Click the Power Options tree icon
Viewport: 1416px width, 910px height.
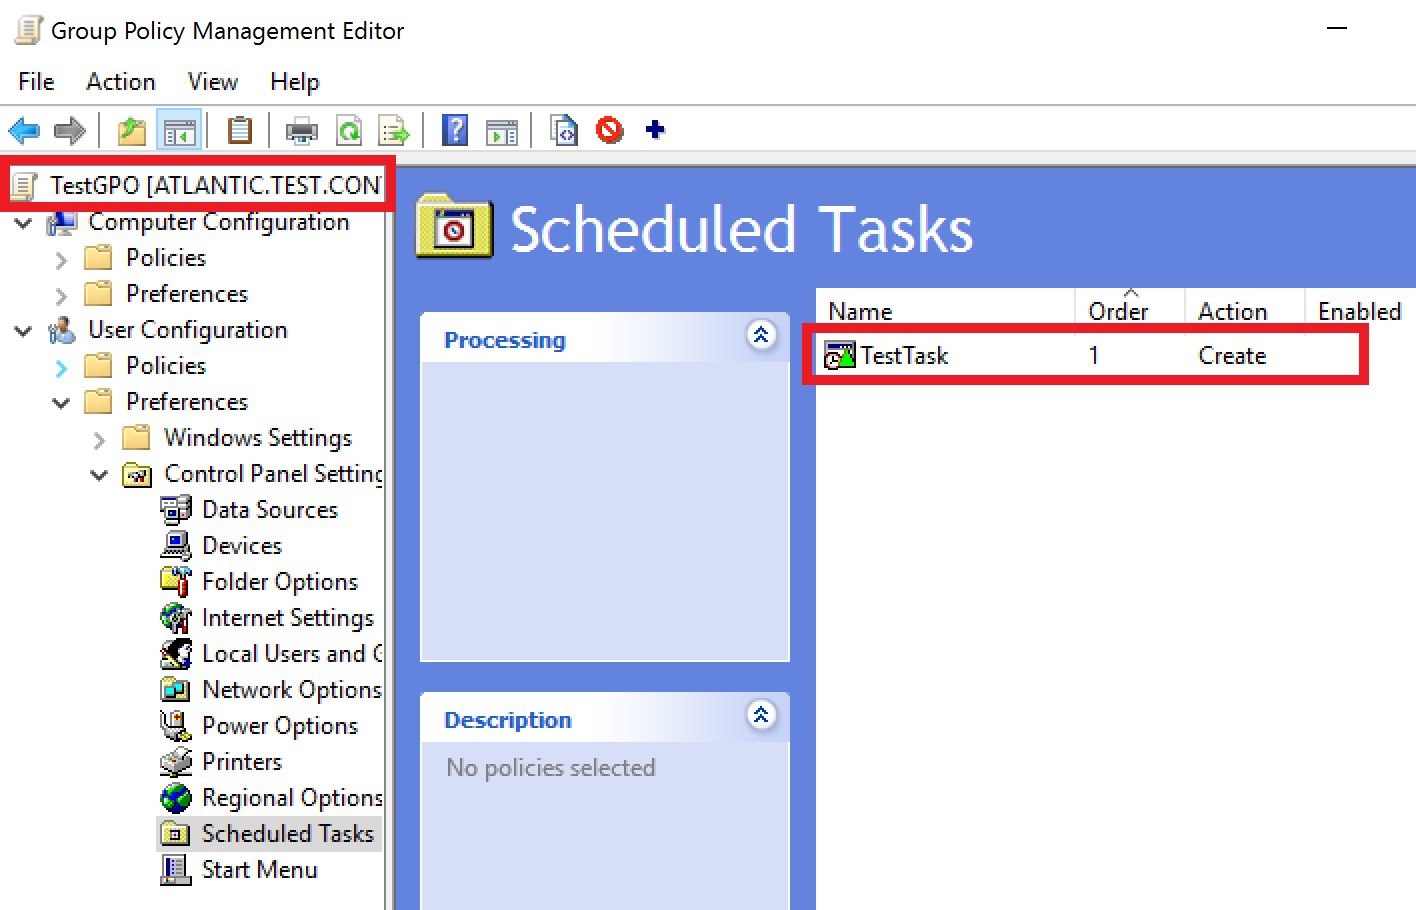176,726
